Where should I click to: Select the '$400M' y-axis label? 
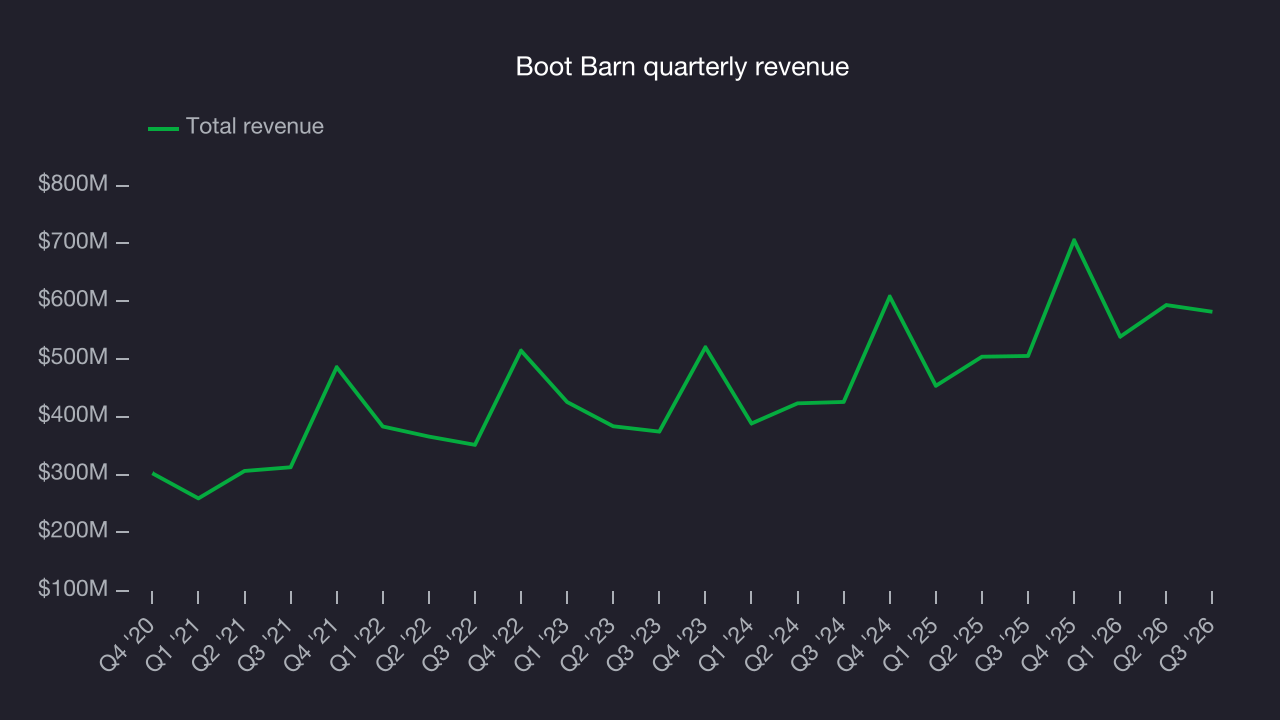[73, 415]
